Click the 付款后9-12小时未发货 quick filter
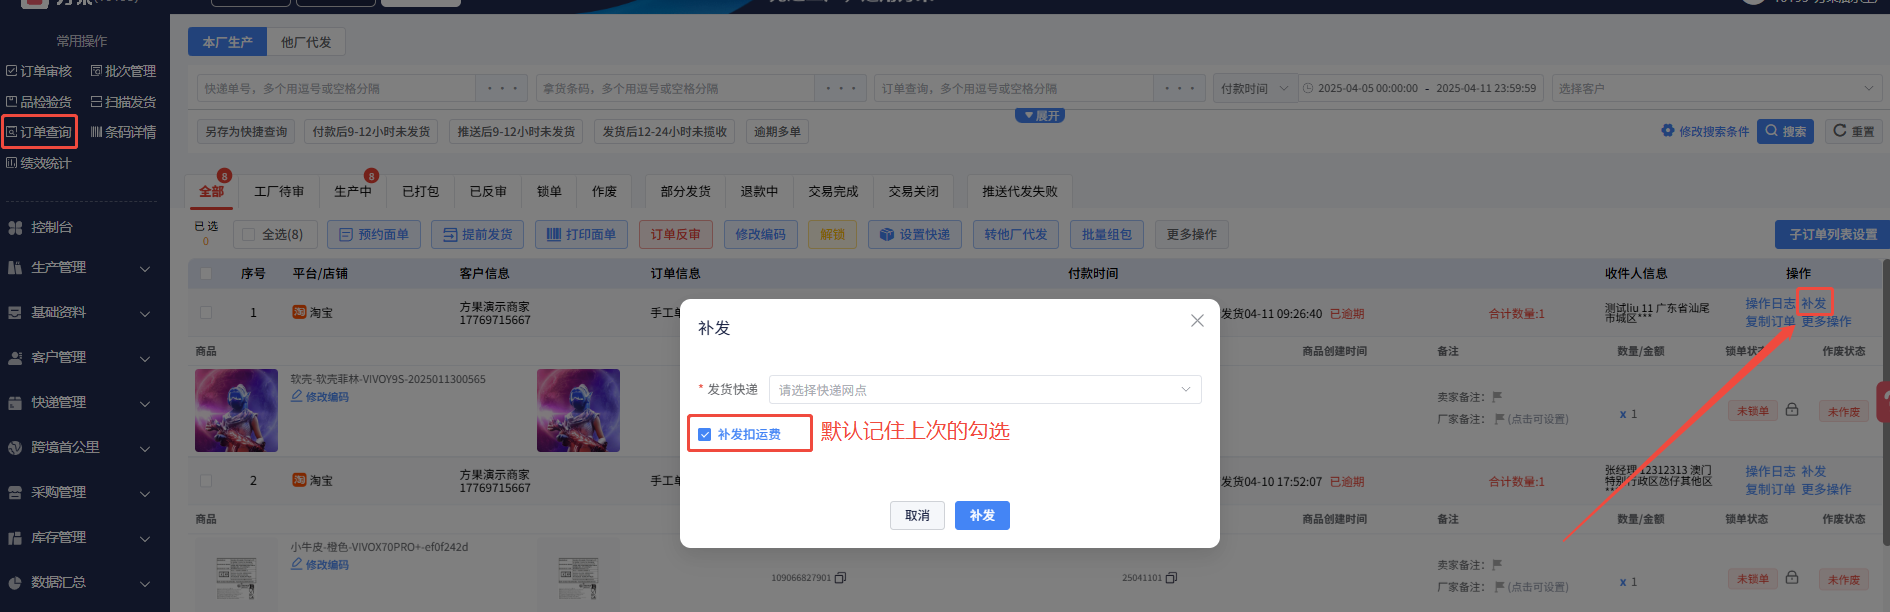 pyautogui.click(x=371, y=131)
